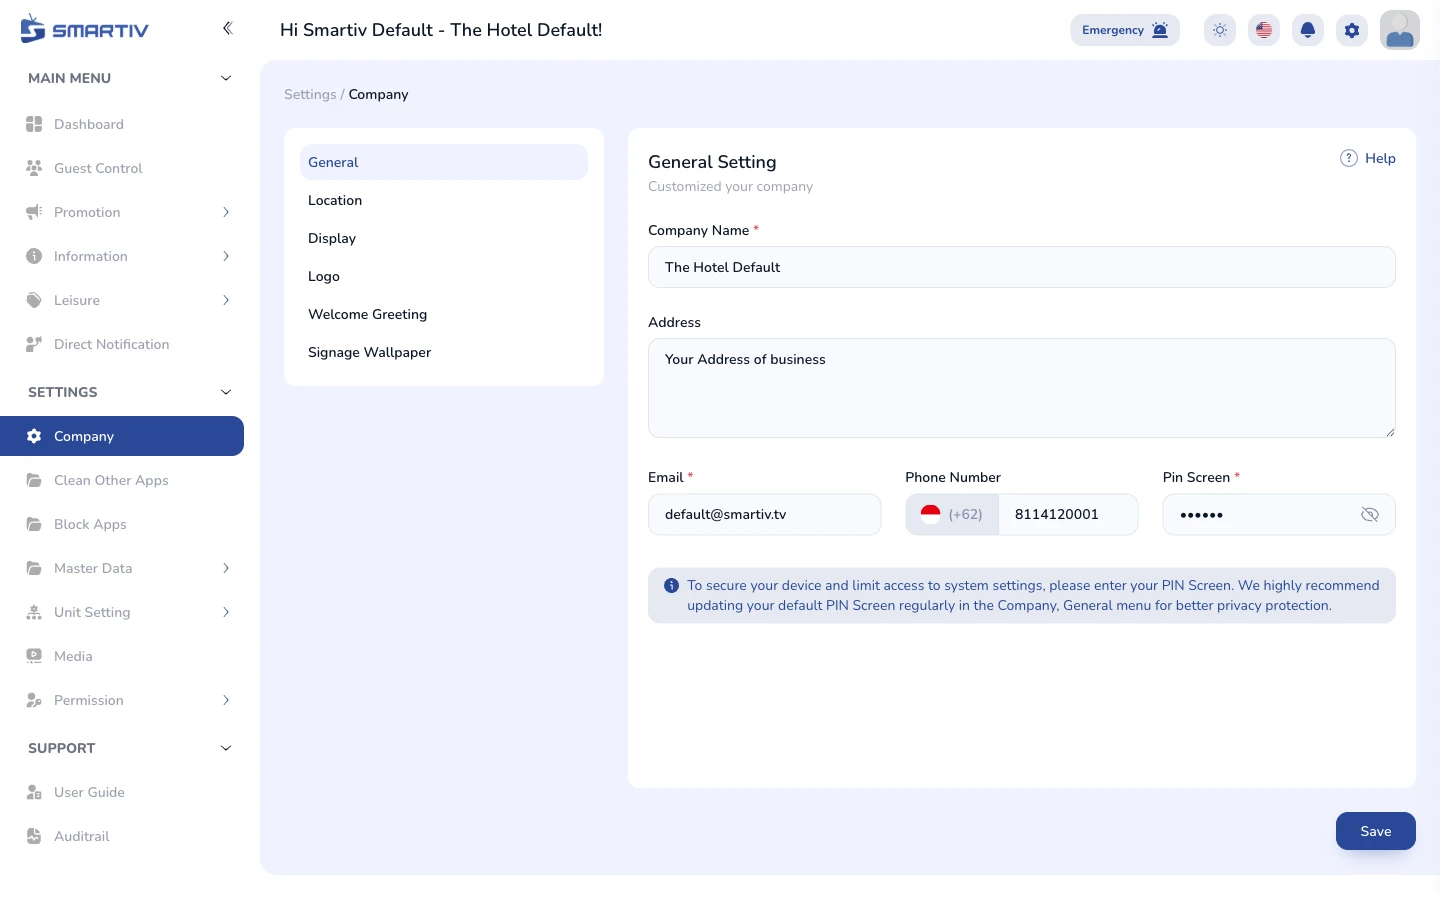Open the phone country code selector (+62)

952,514
